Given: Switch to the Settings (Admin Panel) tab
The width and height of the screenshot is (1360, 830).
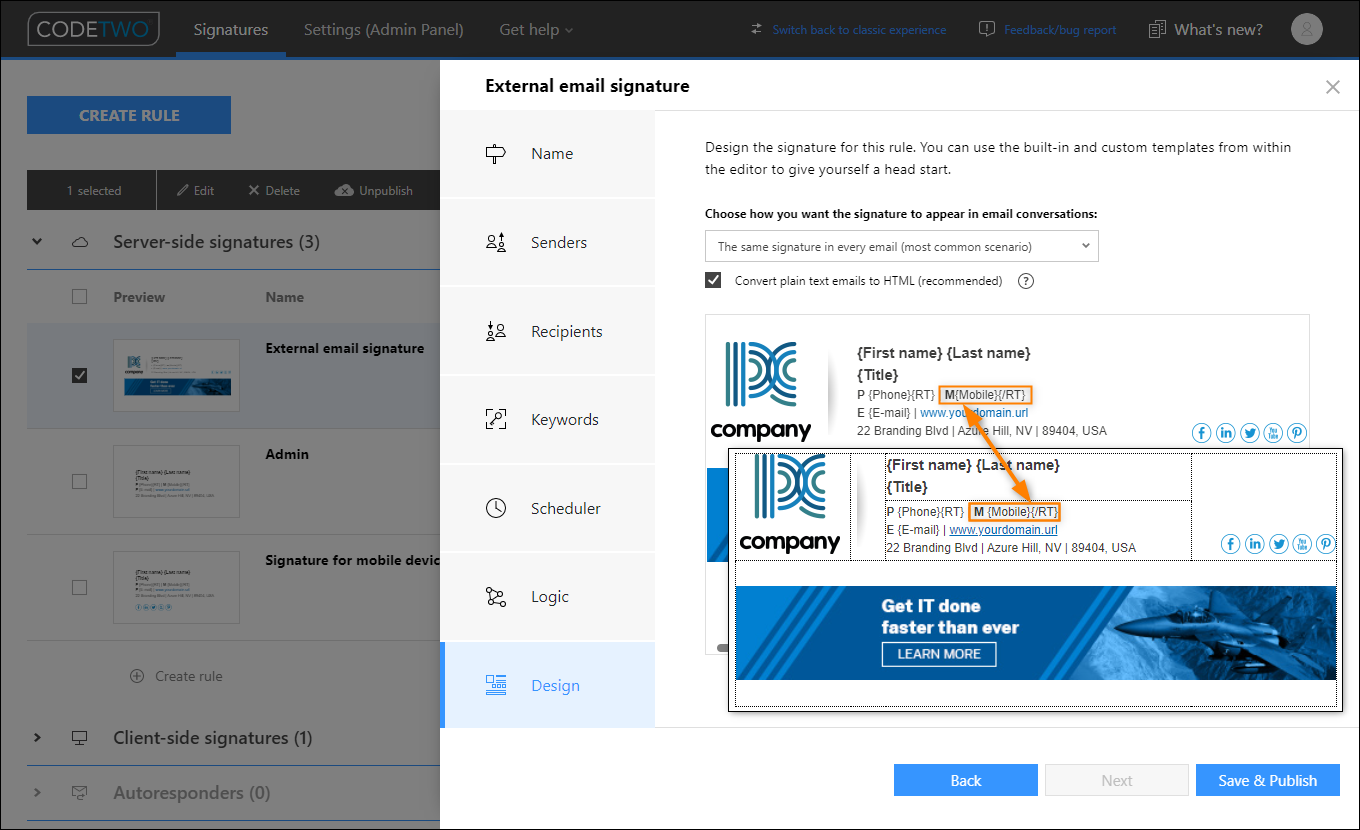Looking at the screenshot, I should pyautogui.click(x=383, y=29).
